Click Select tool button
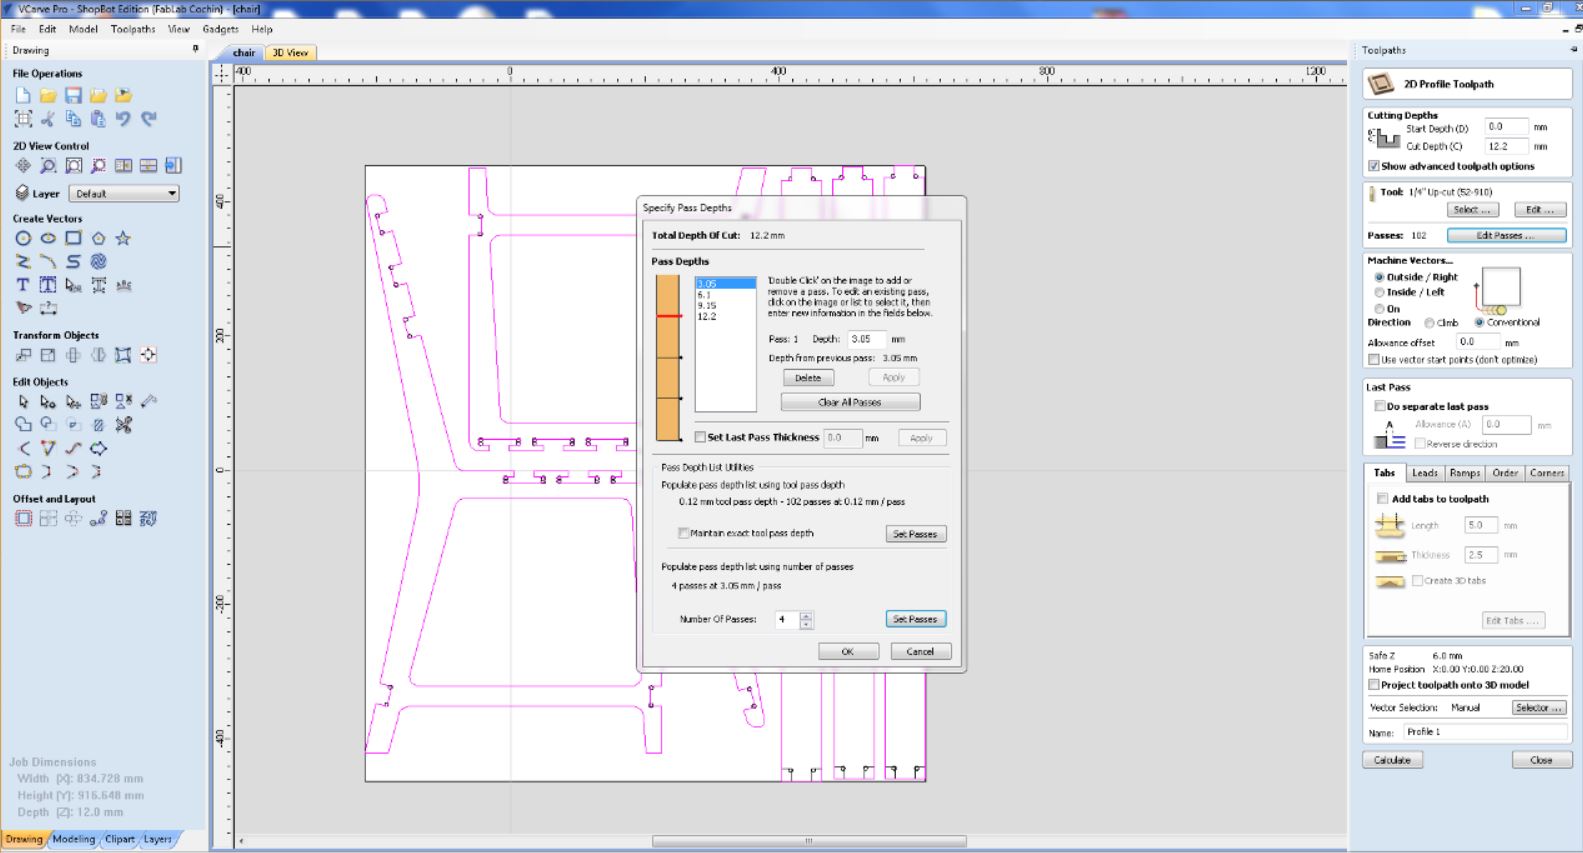The width and height of the screenshot is (1583, 853). [1472, 210]
